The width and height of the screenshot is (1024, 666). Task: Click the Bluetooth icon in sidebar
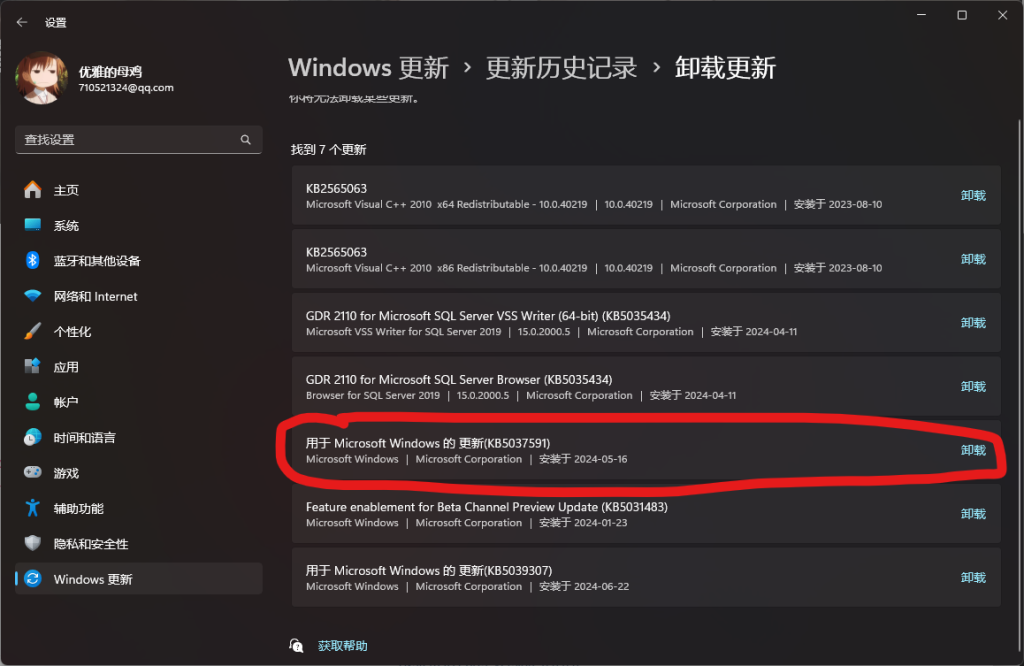pos(33,261)
